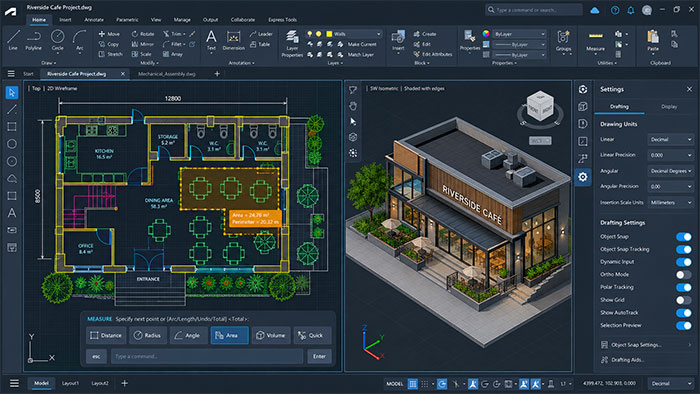This screenshot has height=394, width=700.
Task: Open the cloud sync icon
Action: [x=595, y=10]
